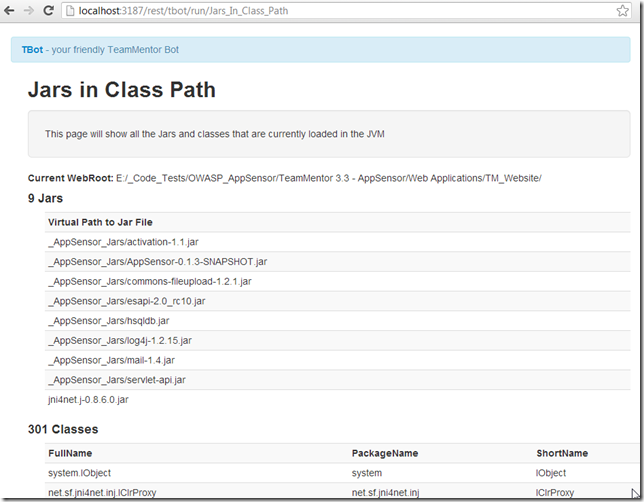
Task: Click the log4j-1.2.15.jar row
Action: (119, 341)
